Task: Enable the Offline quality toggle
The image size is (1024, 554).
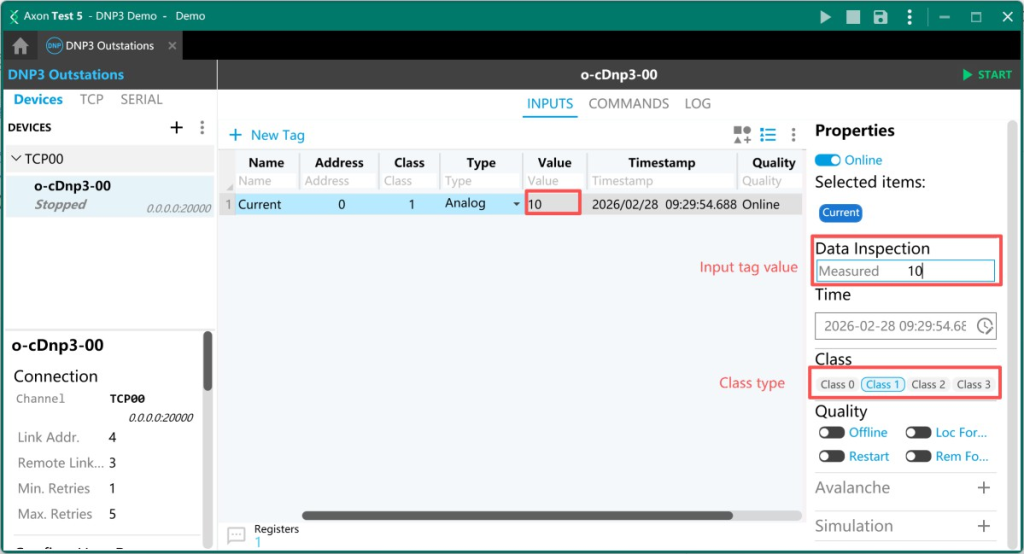Action: pos(831,433)
